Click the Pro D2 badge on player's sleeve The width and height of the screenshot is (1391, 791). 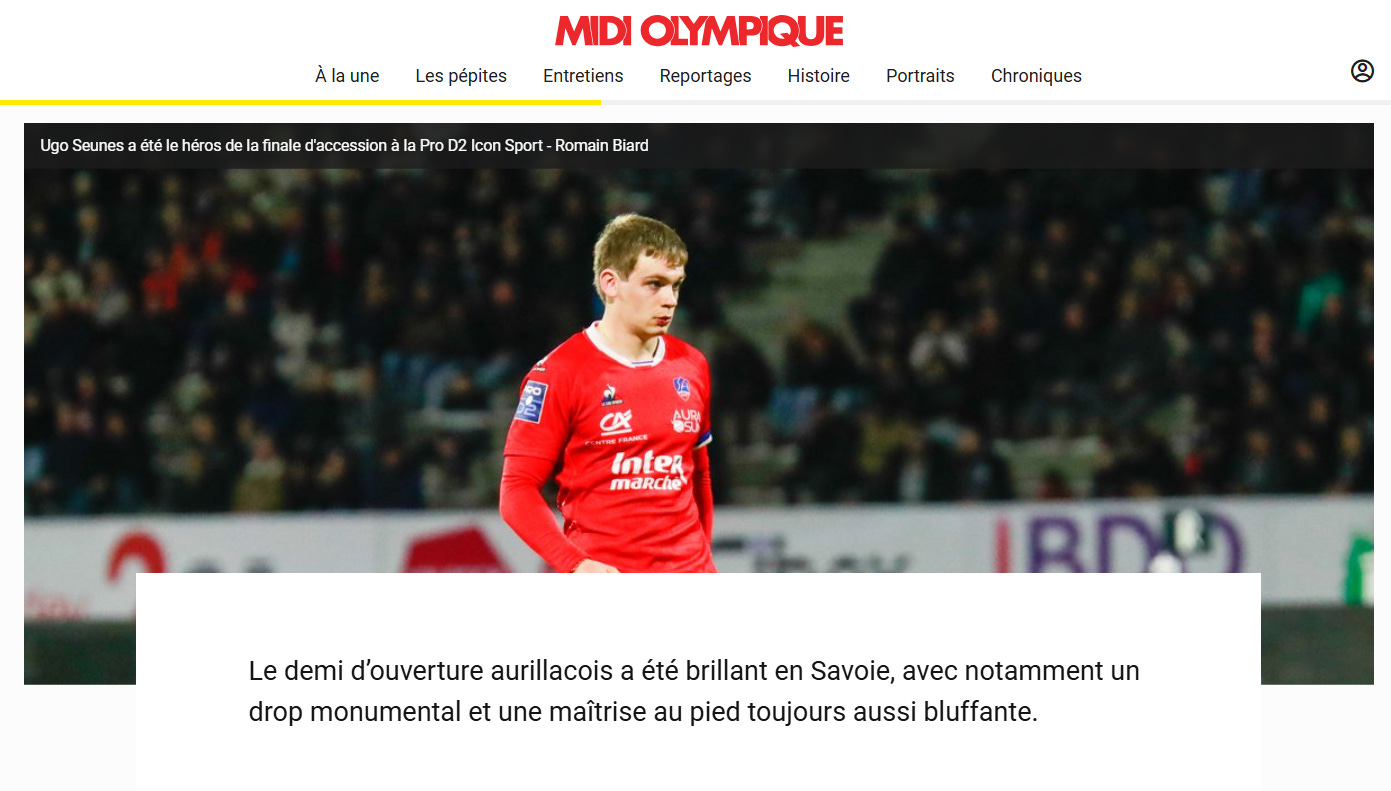[531, 400]
